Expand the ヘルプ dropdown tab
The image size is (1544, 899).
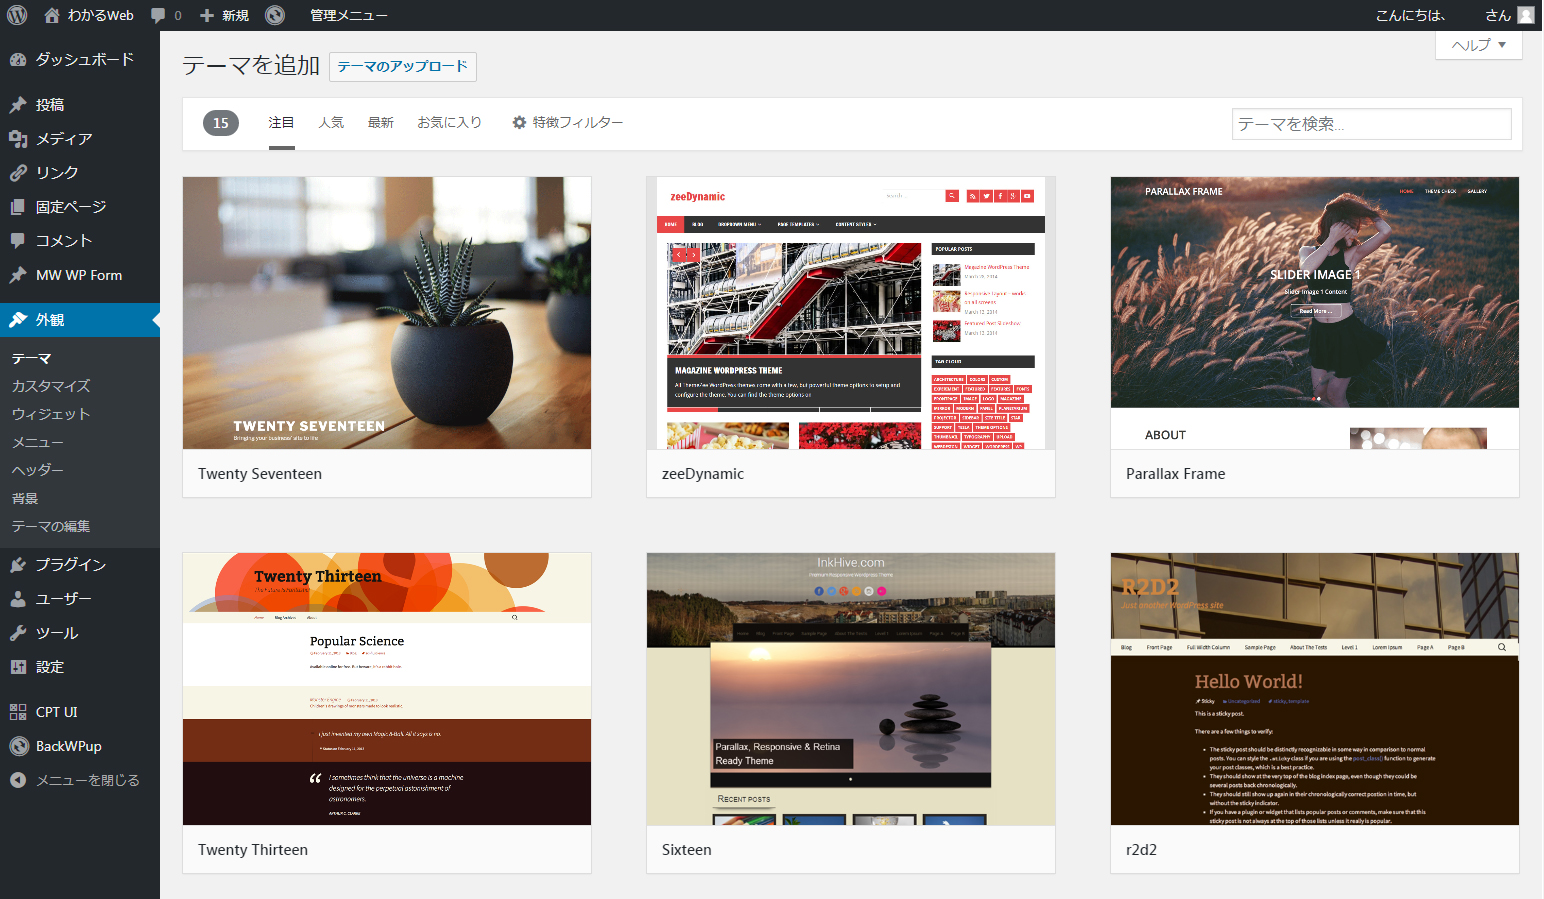pyautogui.click(x=1478, y=45)
